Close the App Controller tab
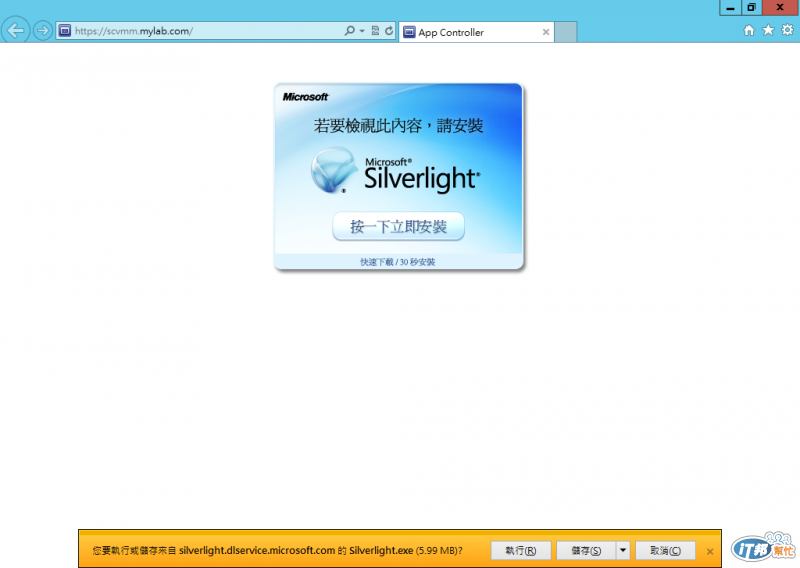 tap(546, 32)
